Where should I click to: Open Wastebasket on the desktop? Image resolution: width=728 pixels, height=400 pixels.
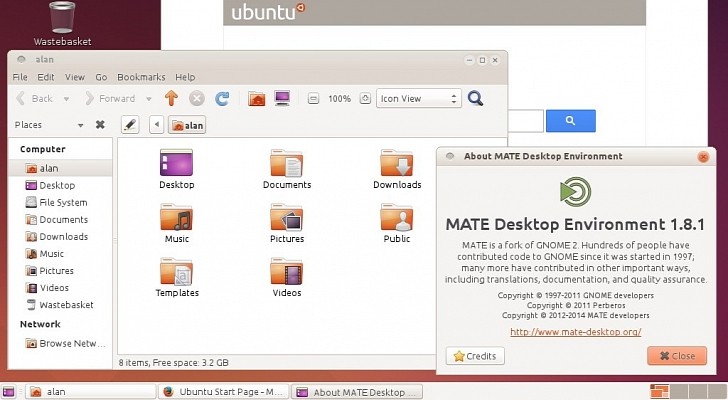pos(62,18)
